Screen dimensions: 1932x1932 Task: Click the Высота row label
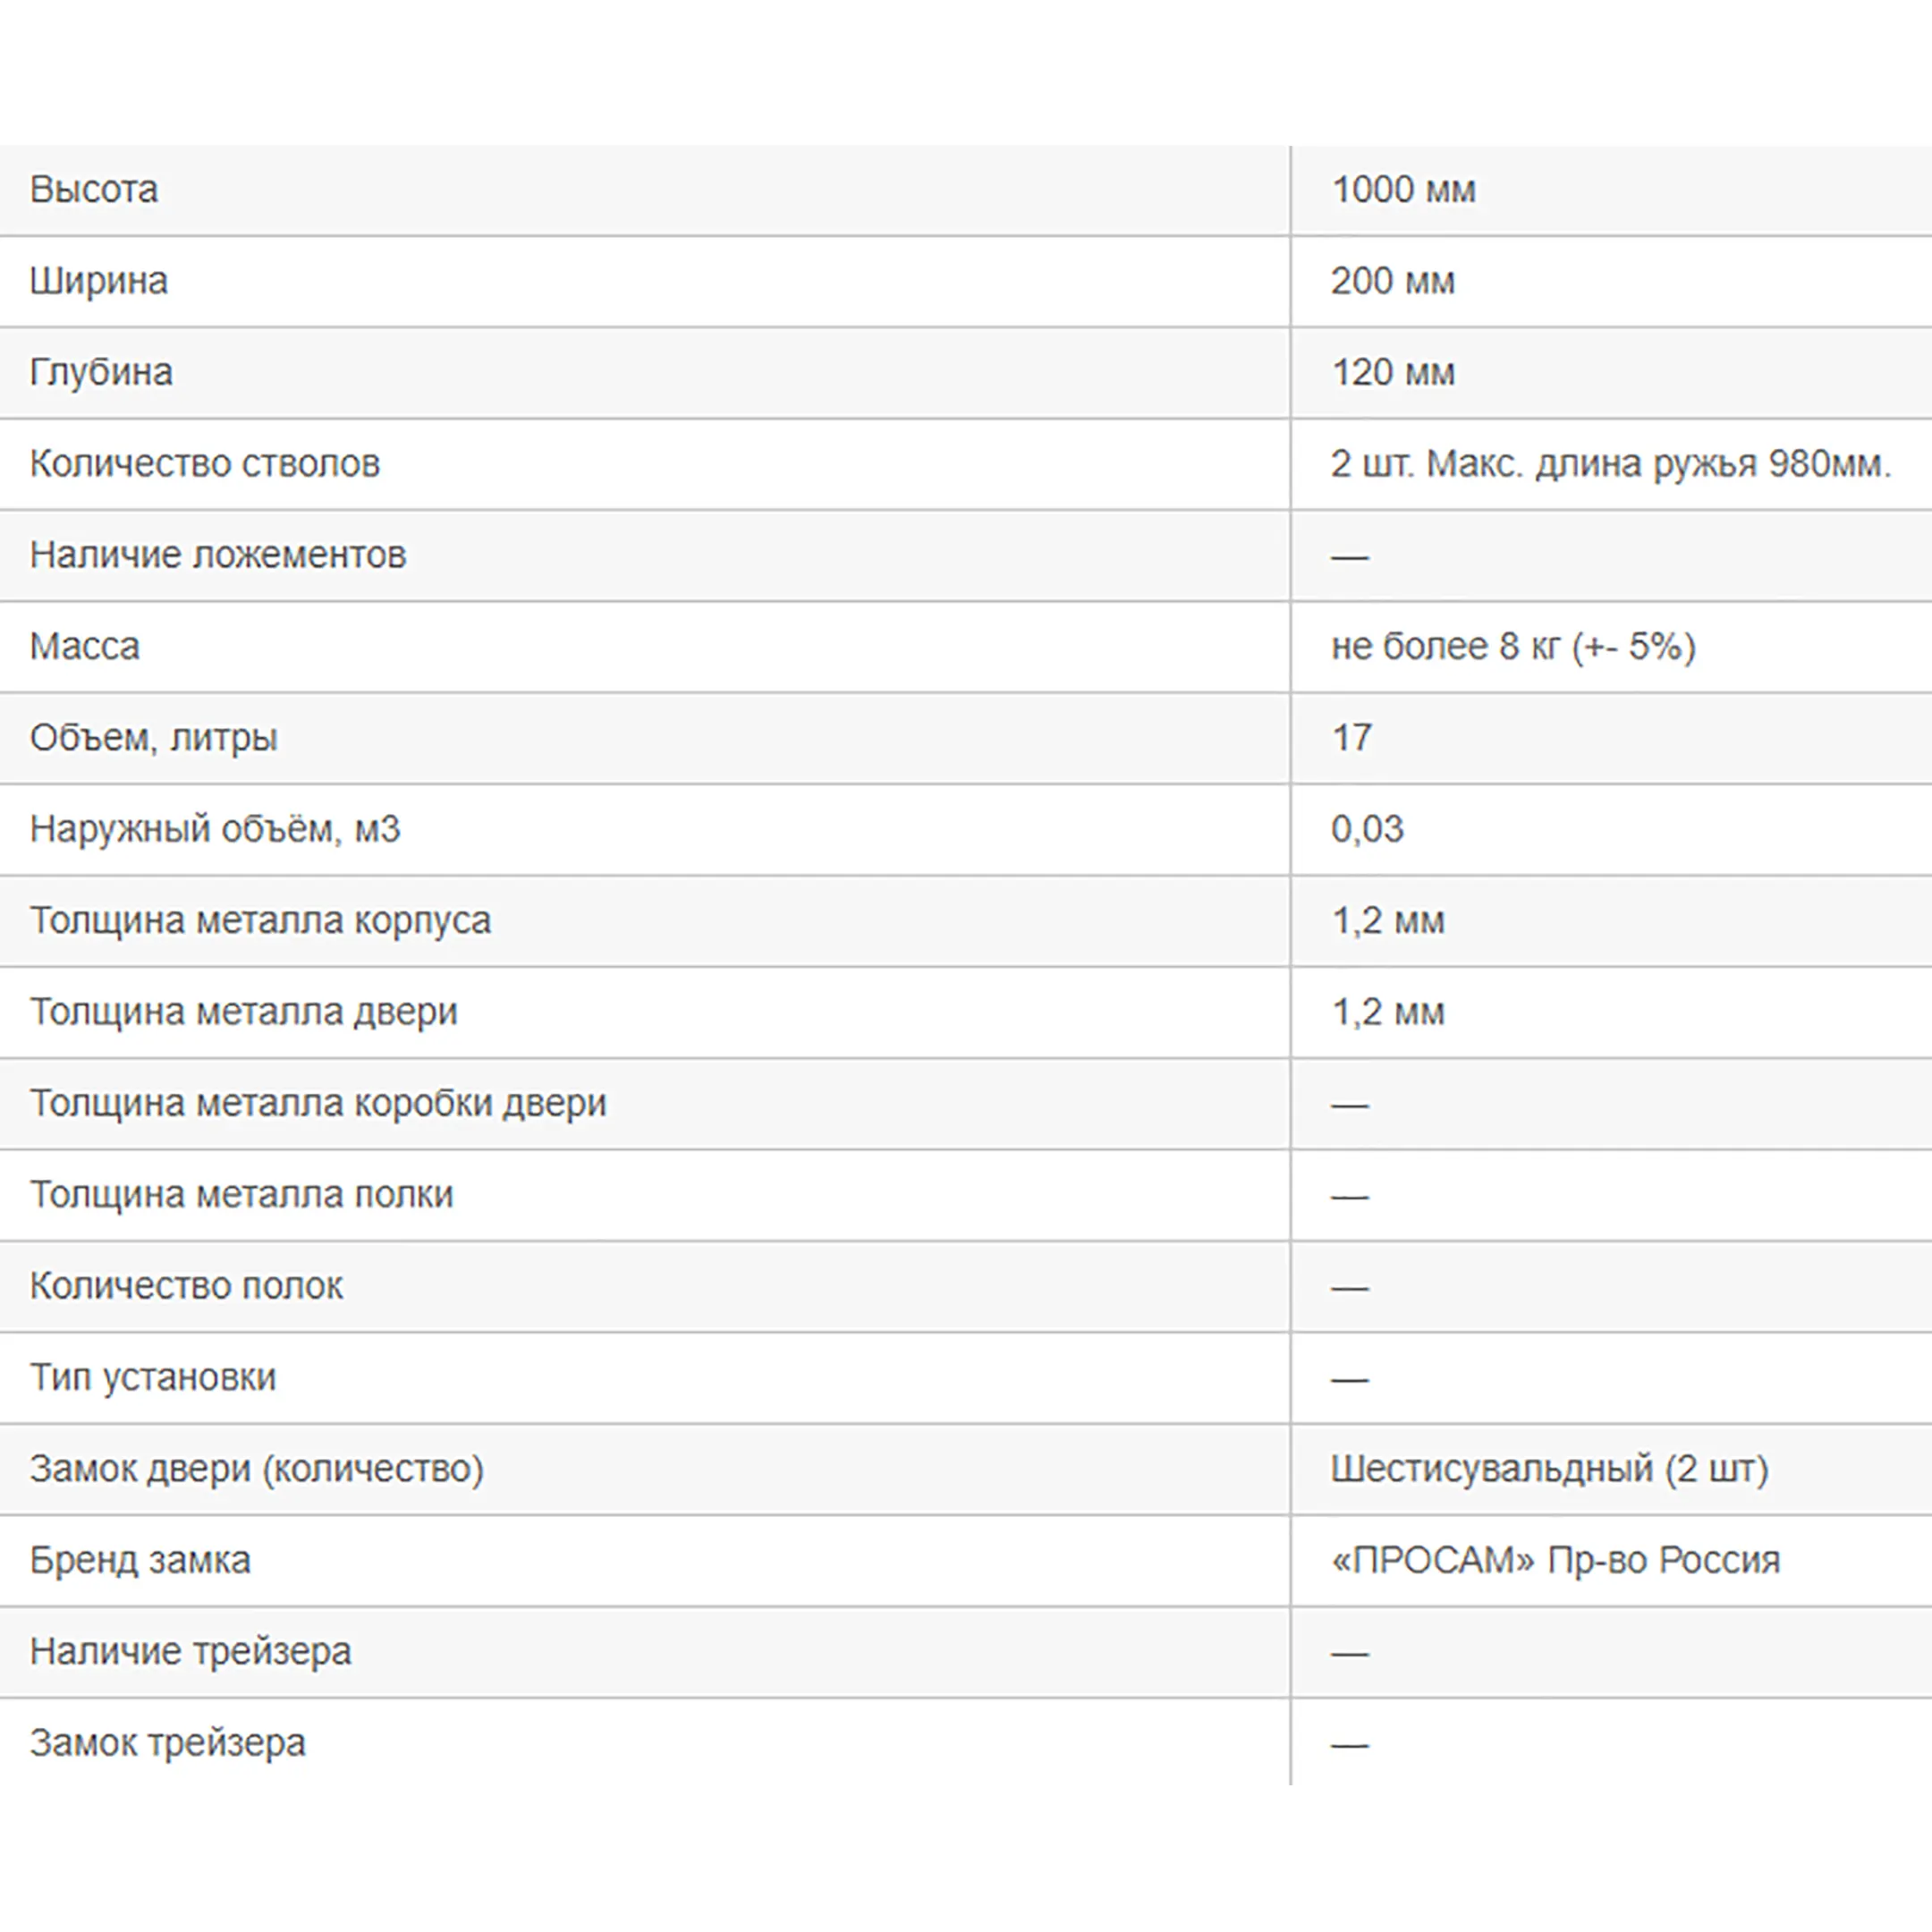(x=94, y=190)
